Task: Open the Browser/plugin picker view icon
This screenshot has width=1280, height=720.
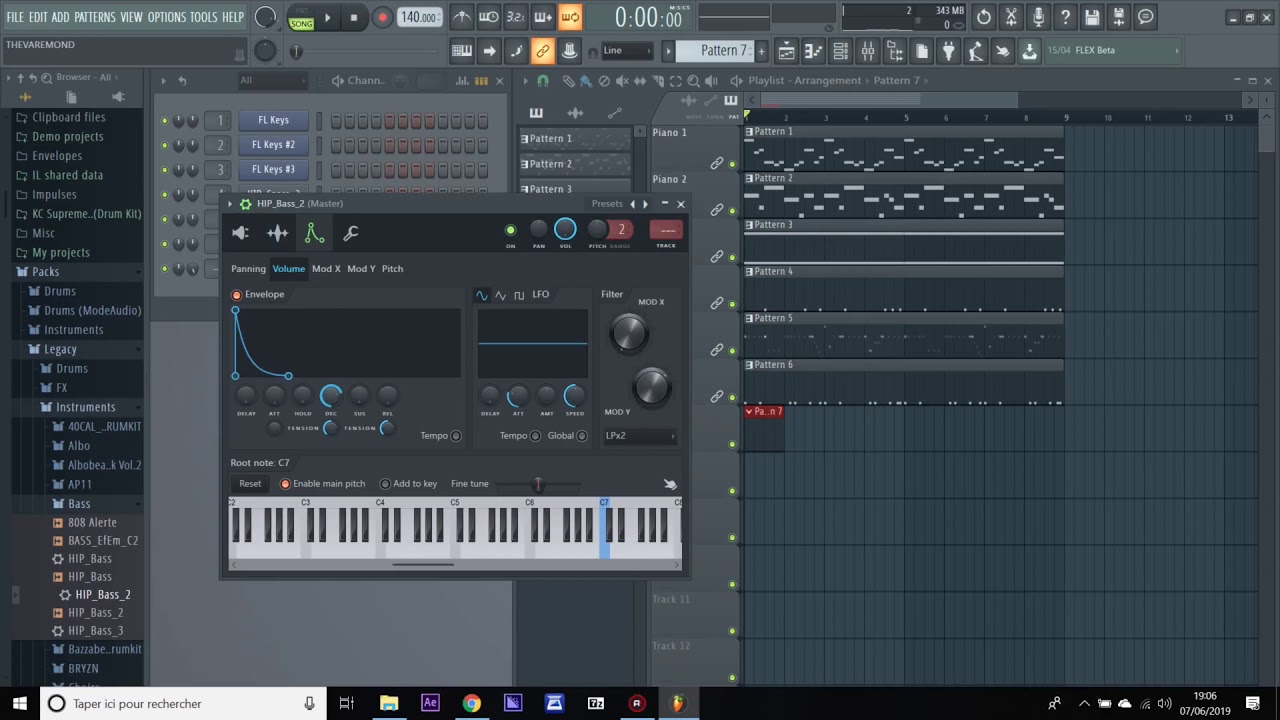Action: [x=895, y=51]
